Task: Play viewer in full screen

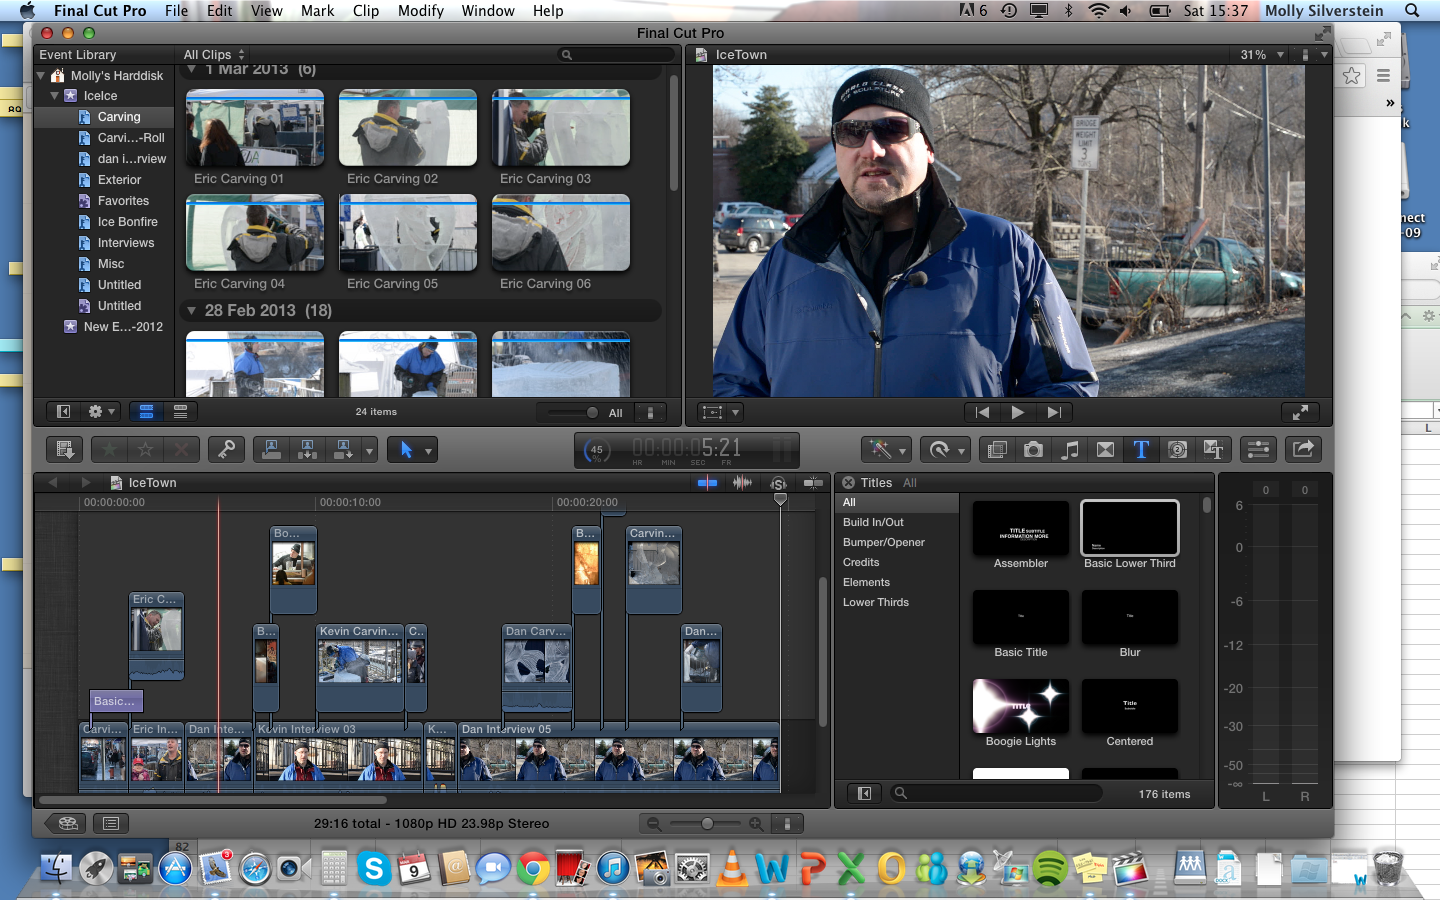Action: coord(1300,412)
